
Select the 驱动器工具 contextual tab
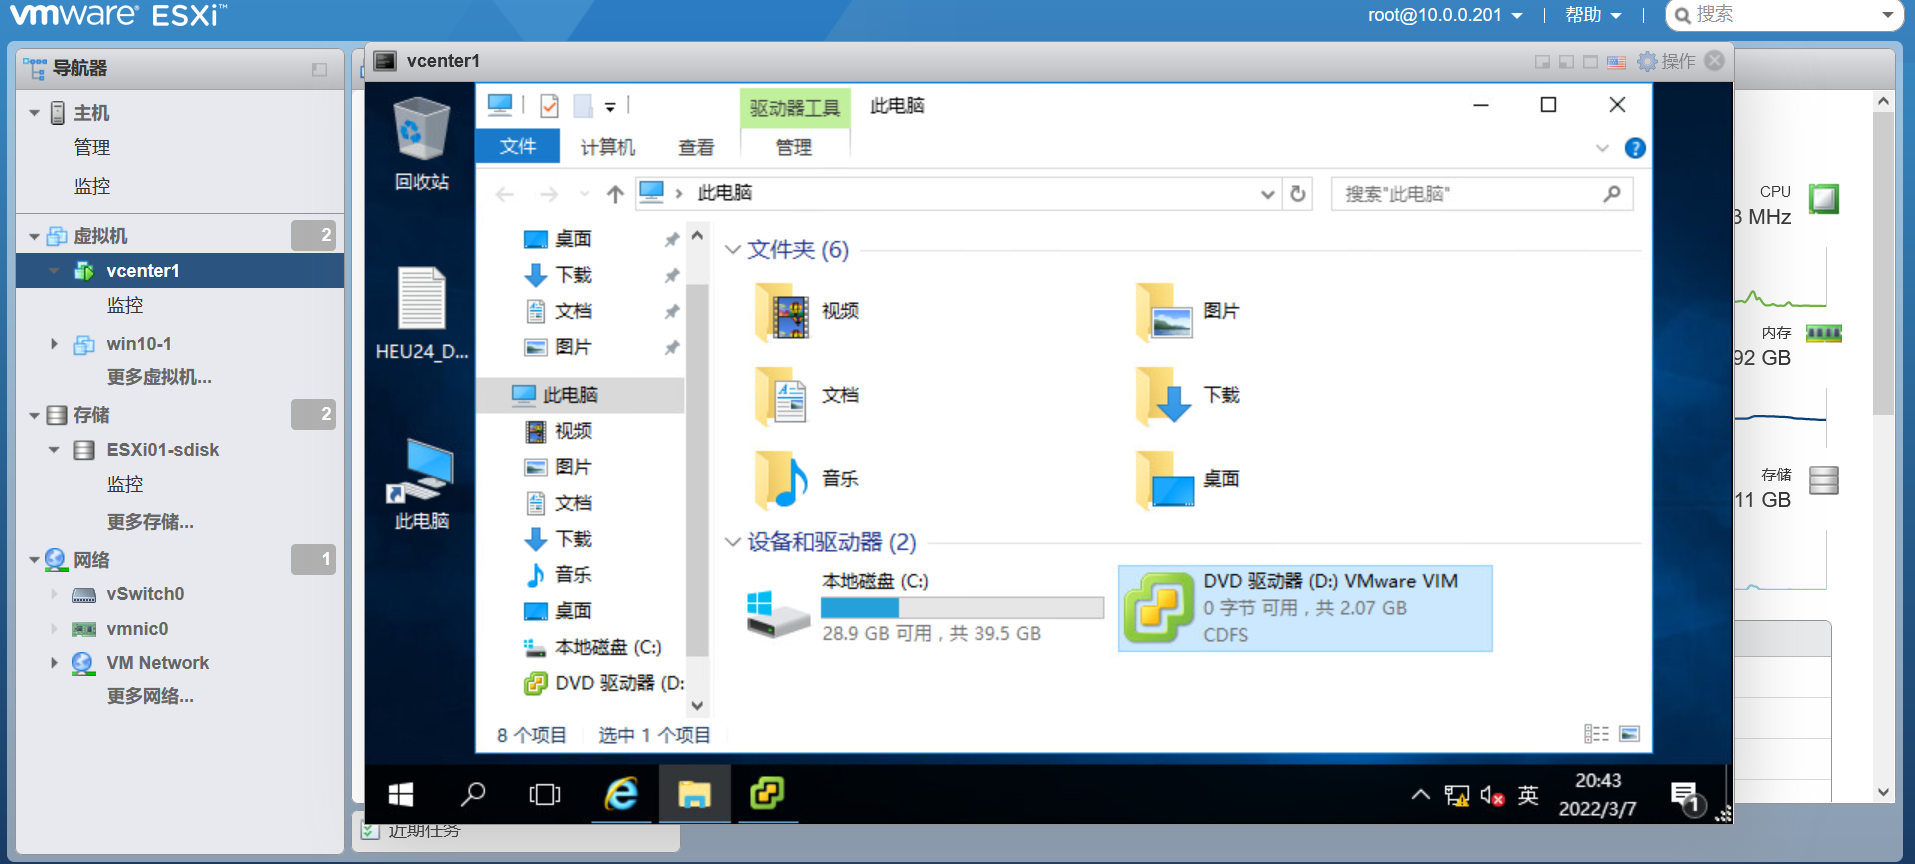click(795, 108)
